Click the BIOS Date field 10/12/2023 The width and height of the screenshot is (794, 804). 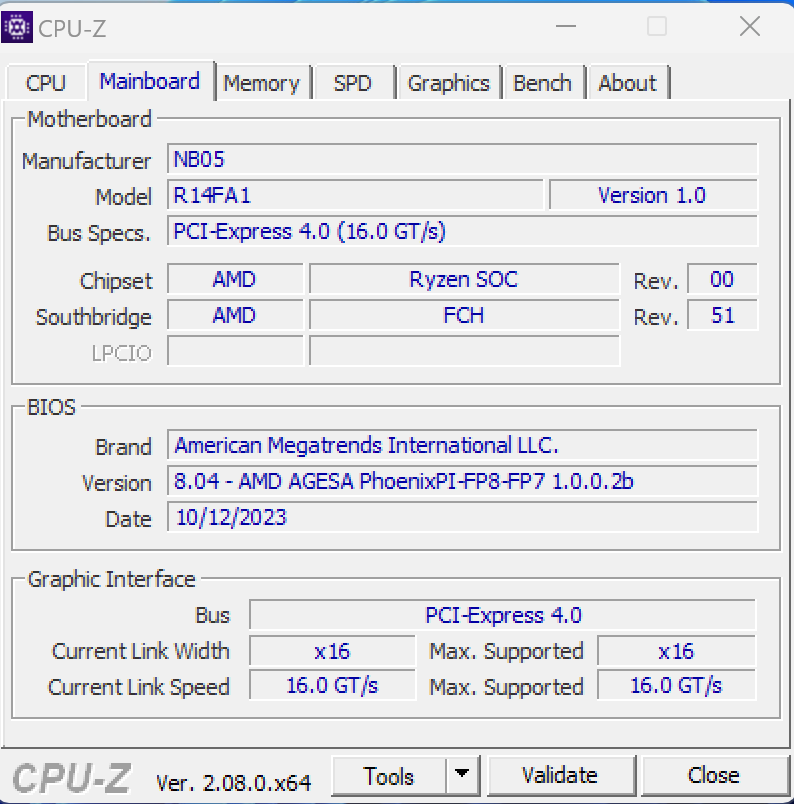[462, 518]
